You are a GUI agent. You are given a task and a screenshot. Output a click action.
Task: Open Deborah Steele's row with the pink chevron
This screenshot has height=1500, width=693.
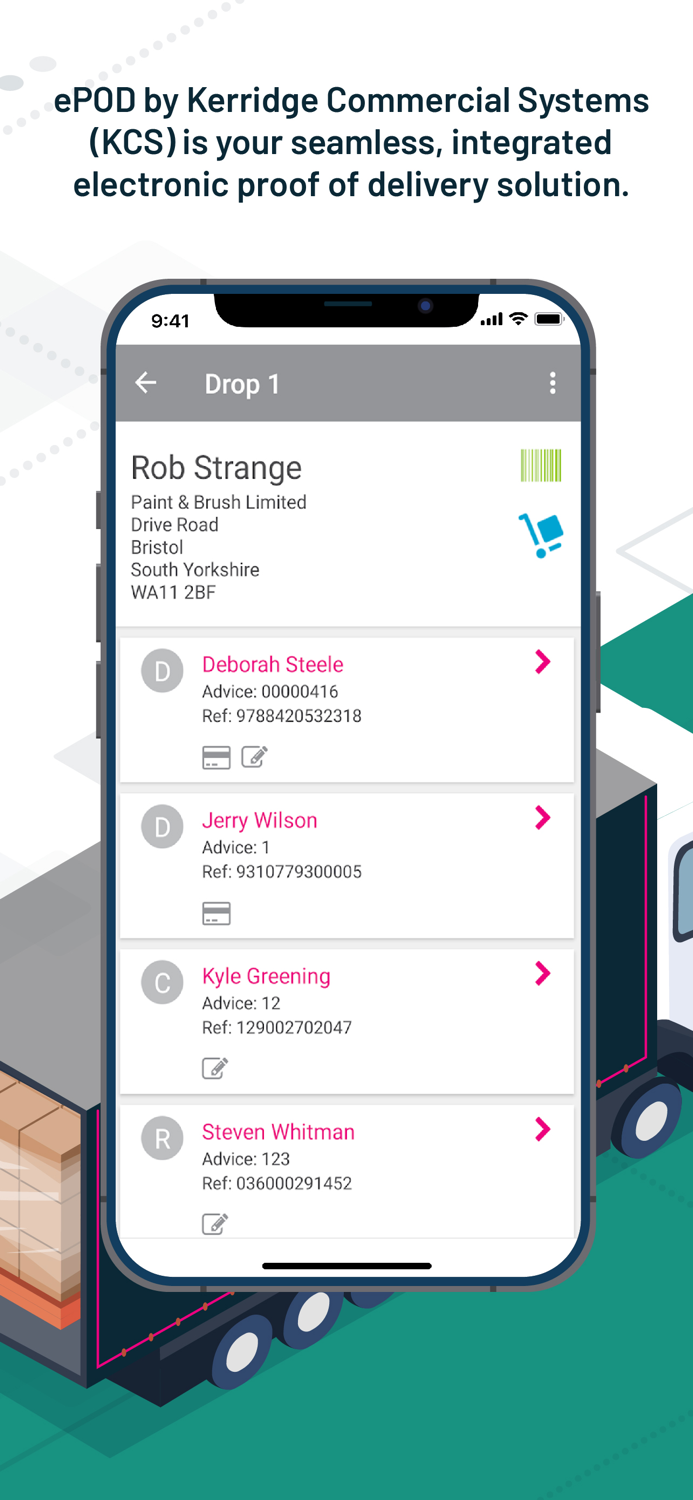[543, 662]
